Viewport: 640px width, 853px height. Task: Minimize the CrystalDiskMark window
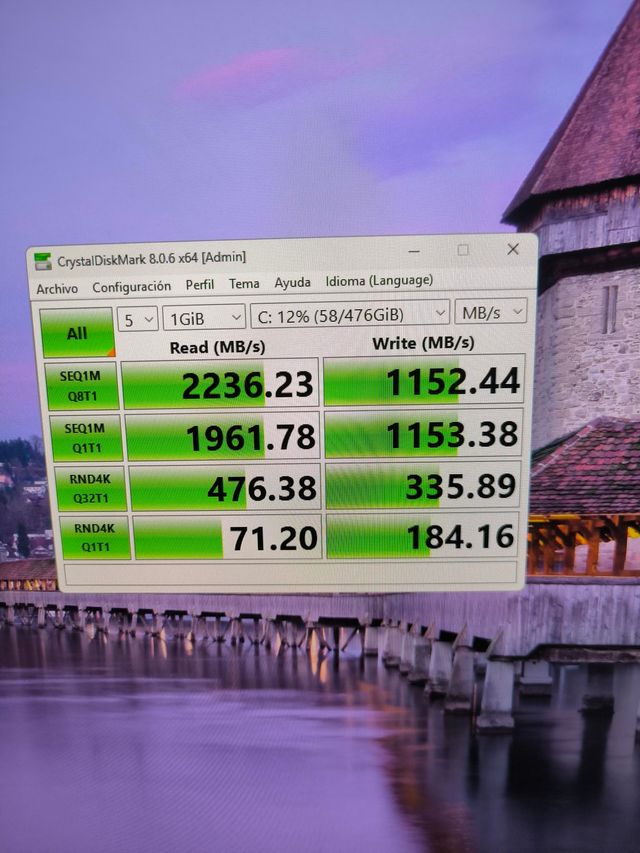(x=414, y=251)
